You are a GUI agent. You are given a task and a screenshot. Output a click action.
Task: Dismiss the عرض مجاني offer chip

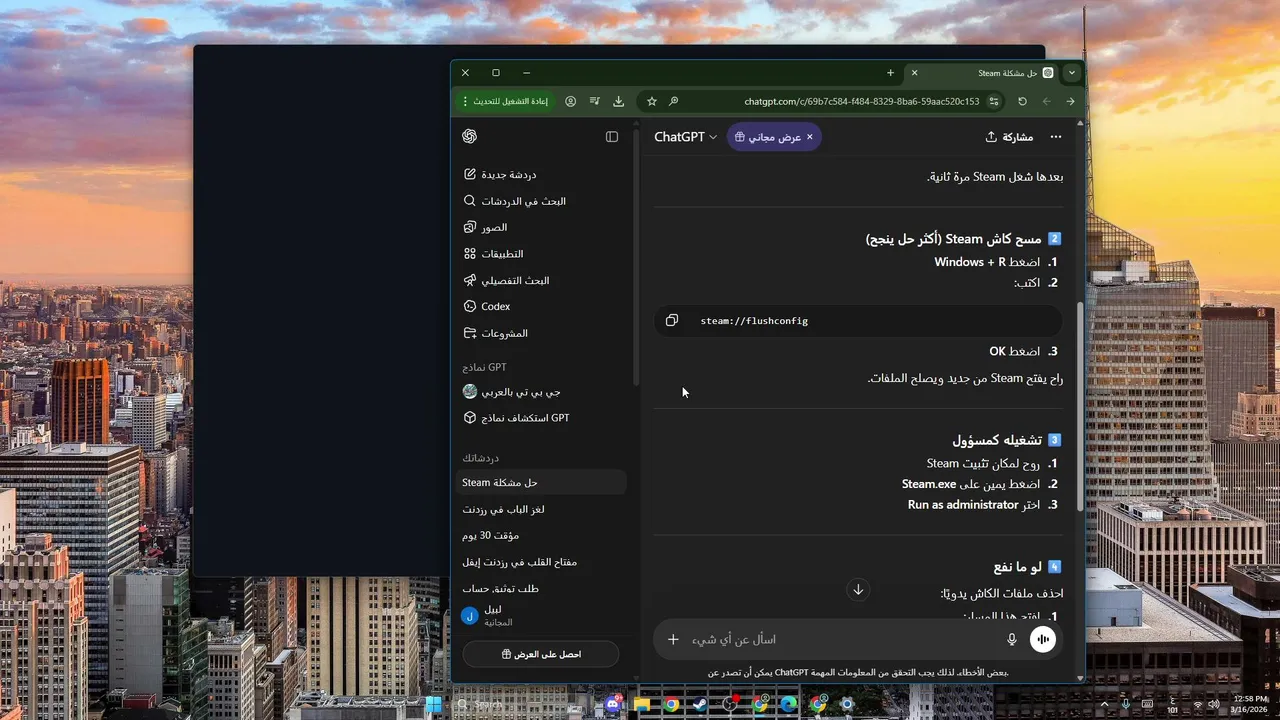click(810, 137)
